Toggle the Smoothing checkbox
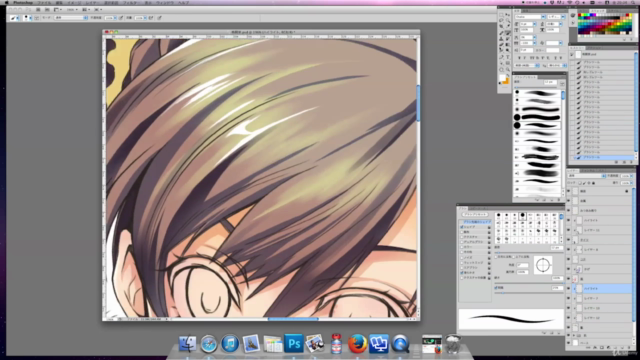Image resolution: width=640 pixels, height=360 pixels. pyautogui.click(x=462, y=273)
